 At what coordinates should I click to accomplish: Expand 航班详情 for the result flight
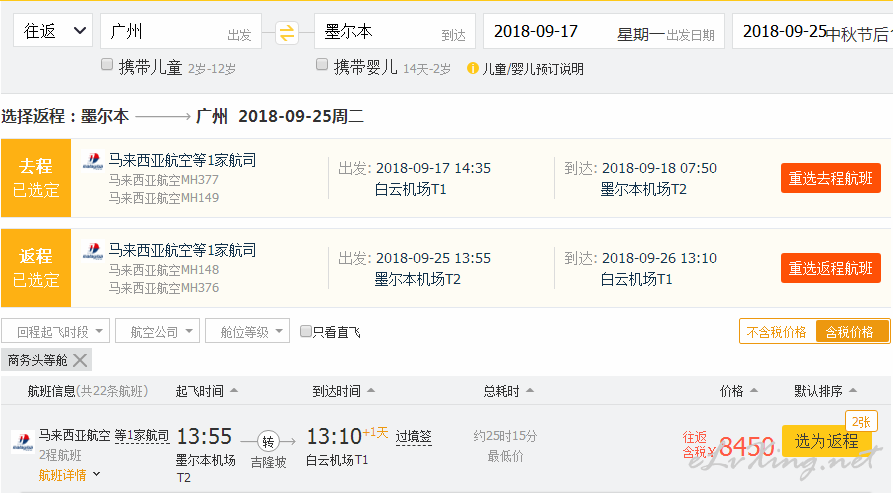tap(69, 475)
